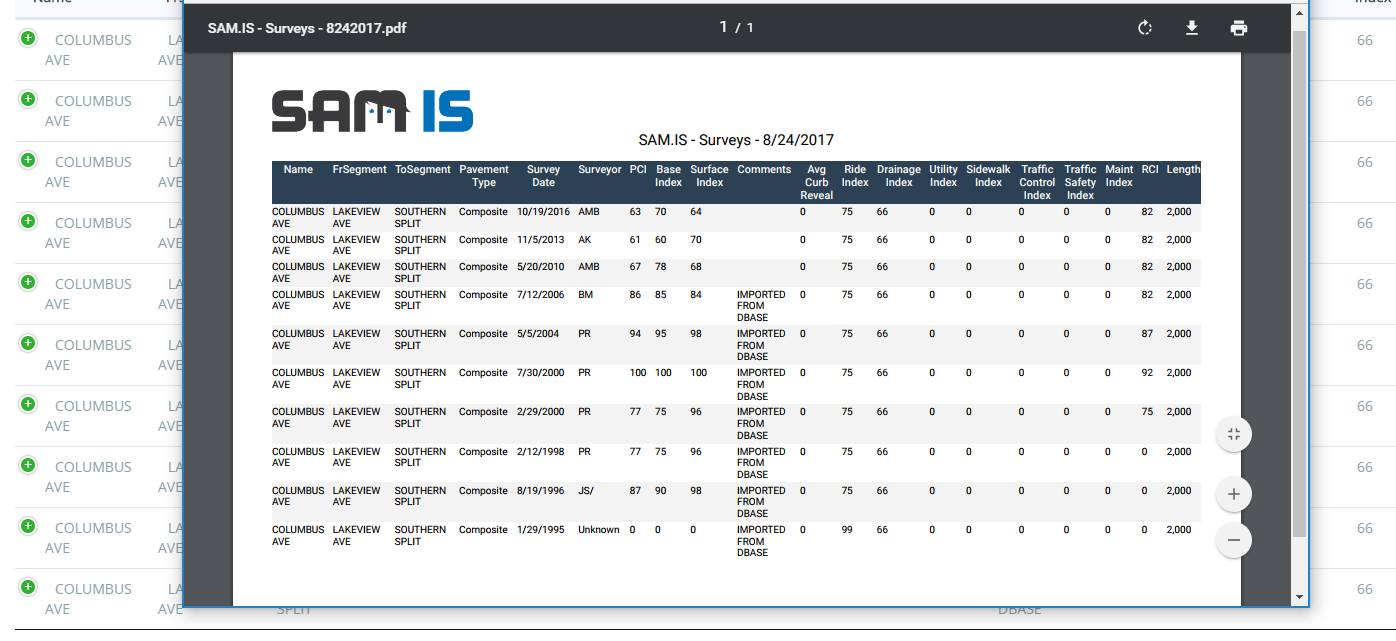Click the SAM IS logo in the report
Viewport: 1396px width, 641px height.
372,111
